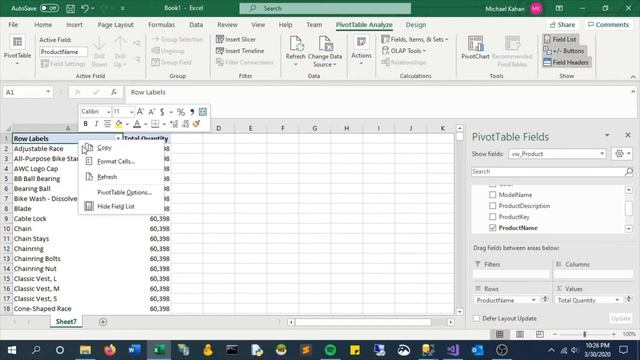Select the Sheet7 tab
640x360 pixels.
coord(66,322)
